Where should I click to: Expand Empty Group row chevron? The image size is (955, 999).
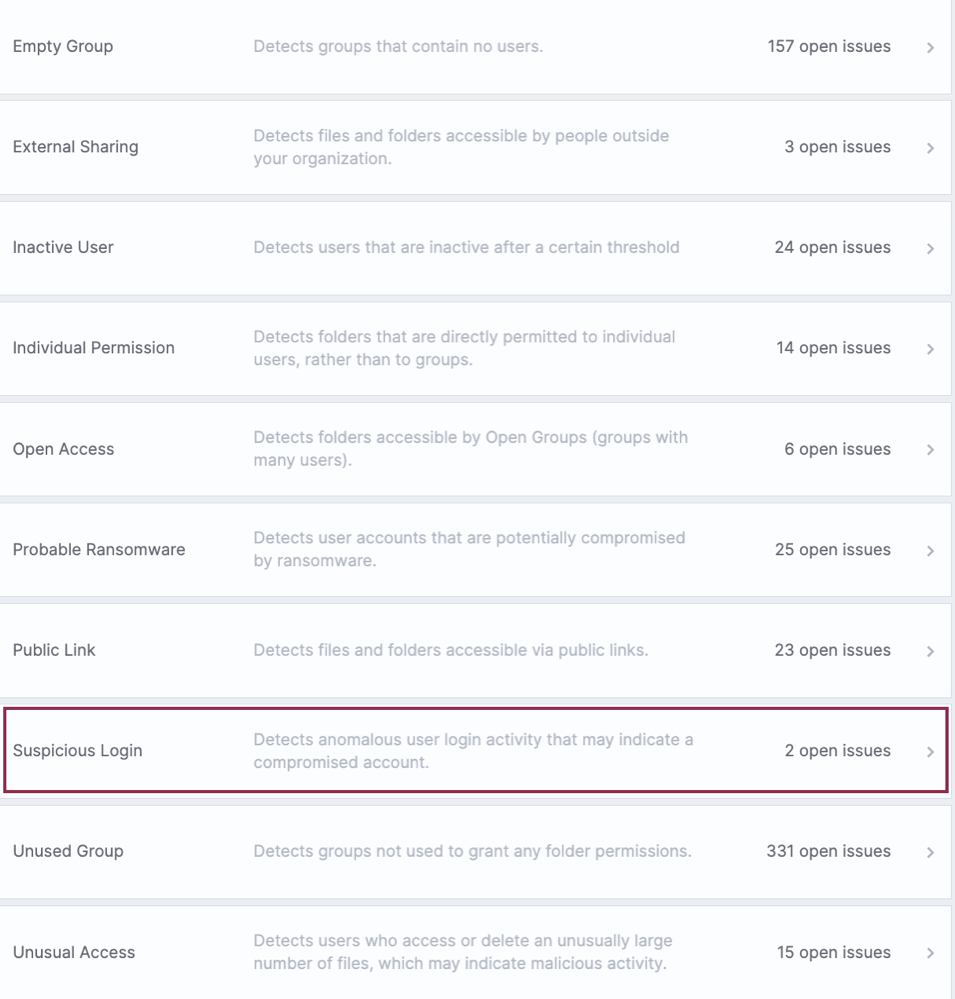pyautogui.click(x=930, y=48)
